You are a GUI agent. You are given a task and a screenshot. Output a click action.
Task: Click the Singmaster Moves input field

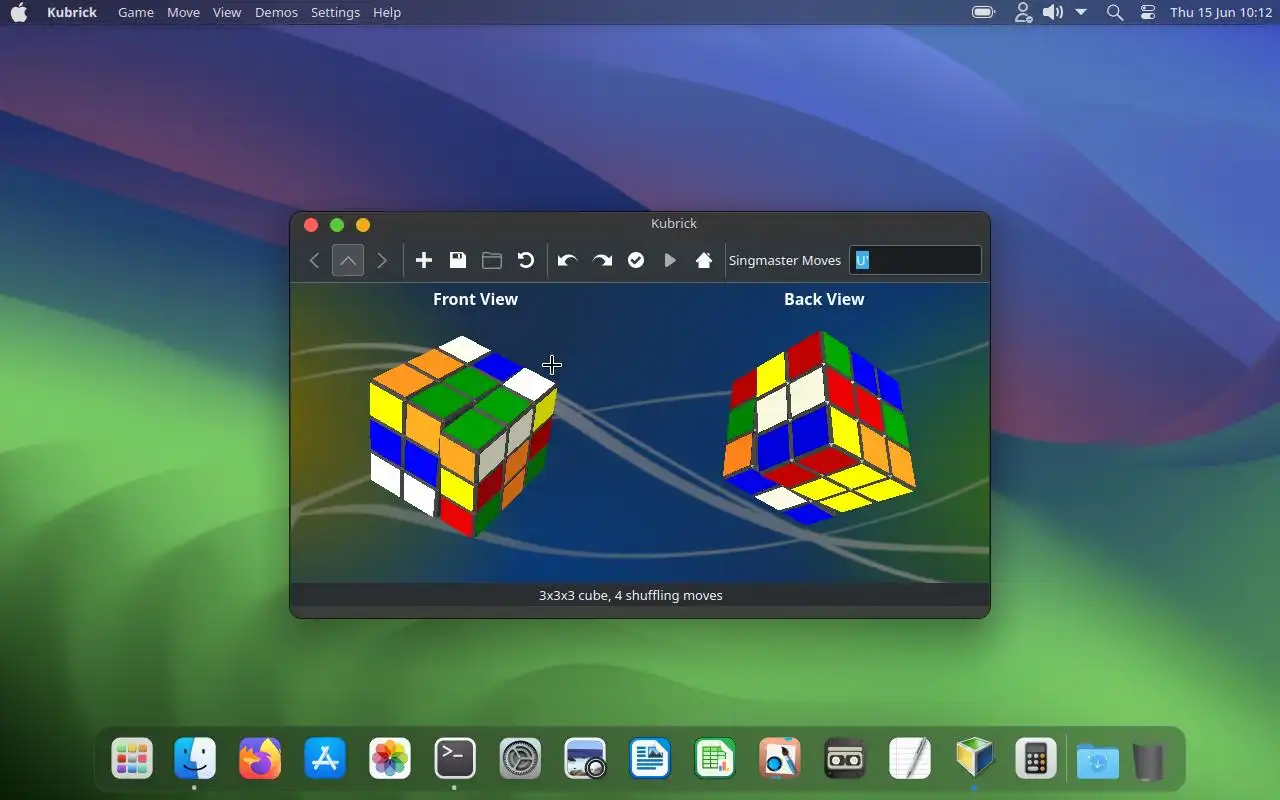point(915,260)
